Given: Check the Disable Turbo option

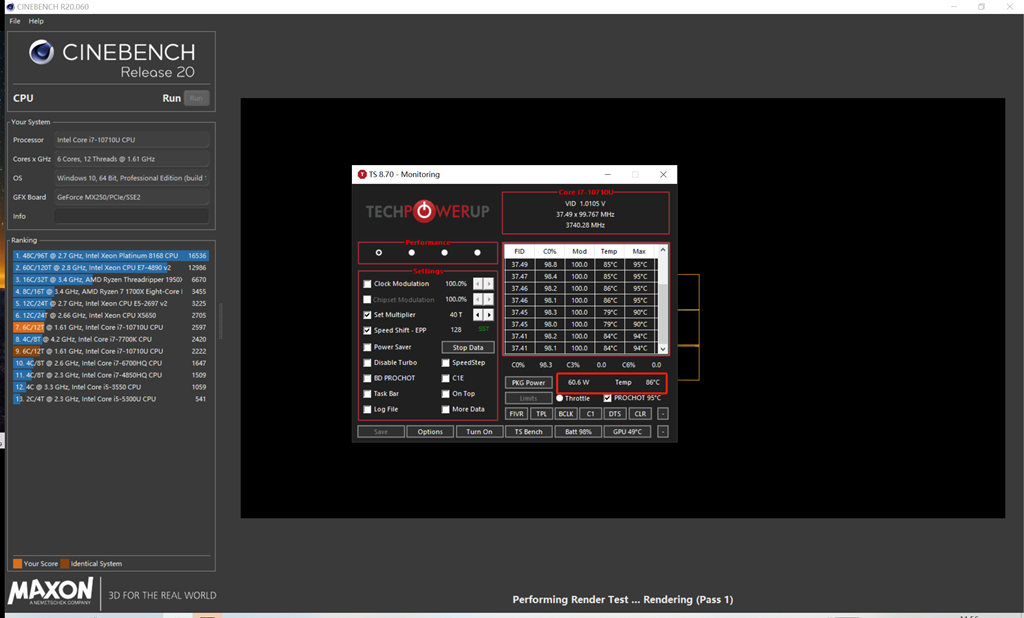Looking at the screenshot, I should (367, 363).
